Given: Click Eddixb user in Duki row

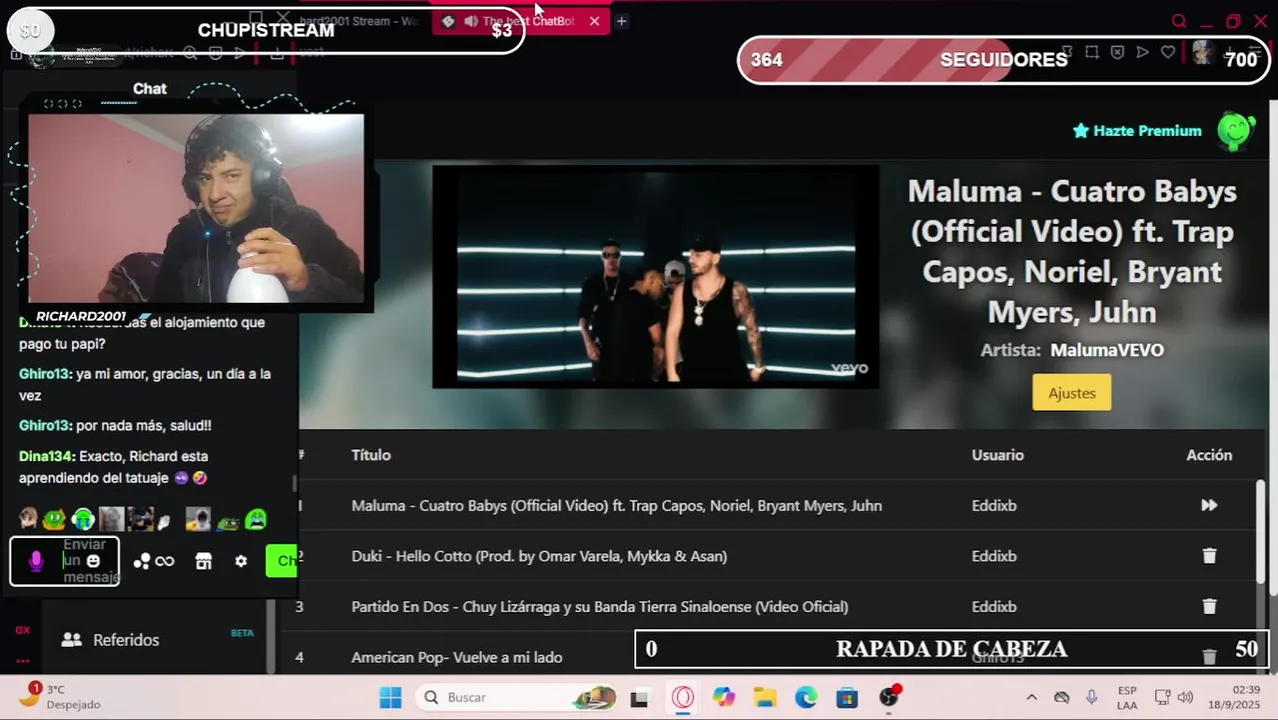Looking at the screenshot, I should pos(994,556).
